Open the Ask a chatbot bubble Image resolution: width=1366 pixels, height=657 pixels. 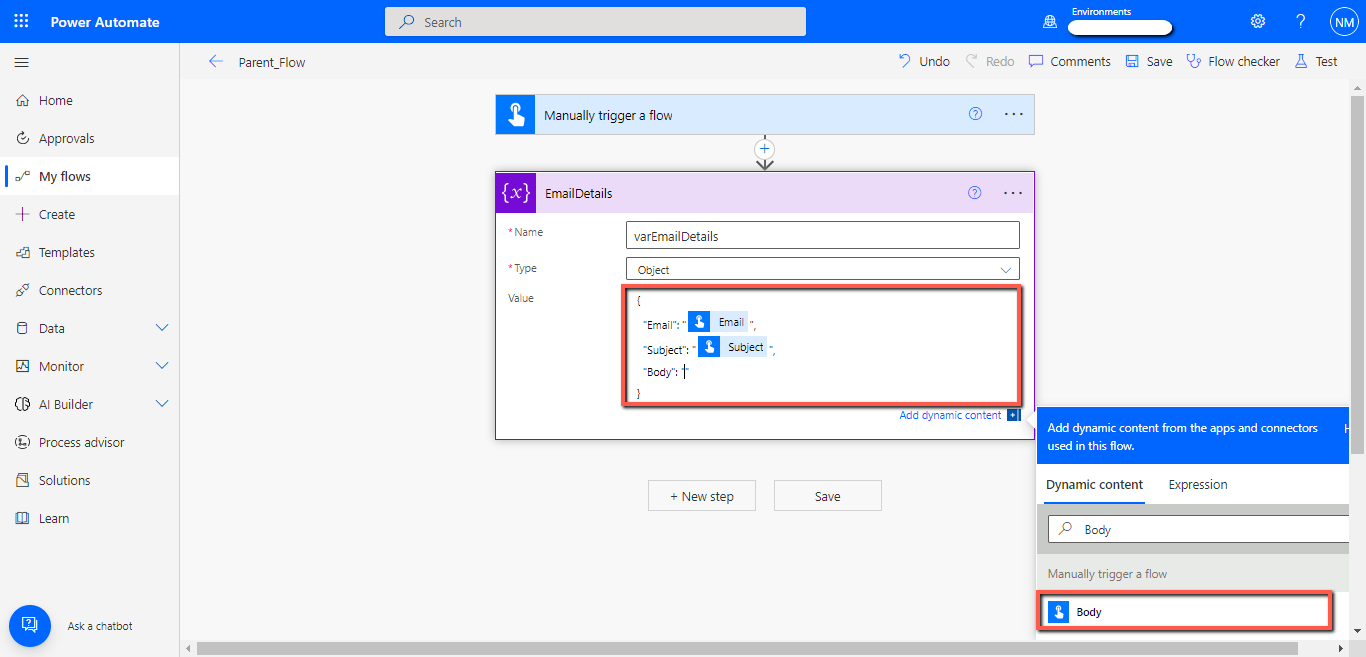[30, 625]
